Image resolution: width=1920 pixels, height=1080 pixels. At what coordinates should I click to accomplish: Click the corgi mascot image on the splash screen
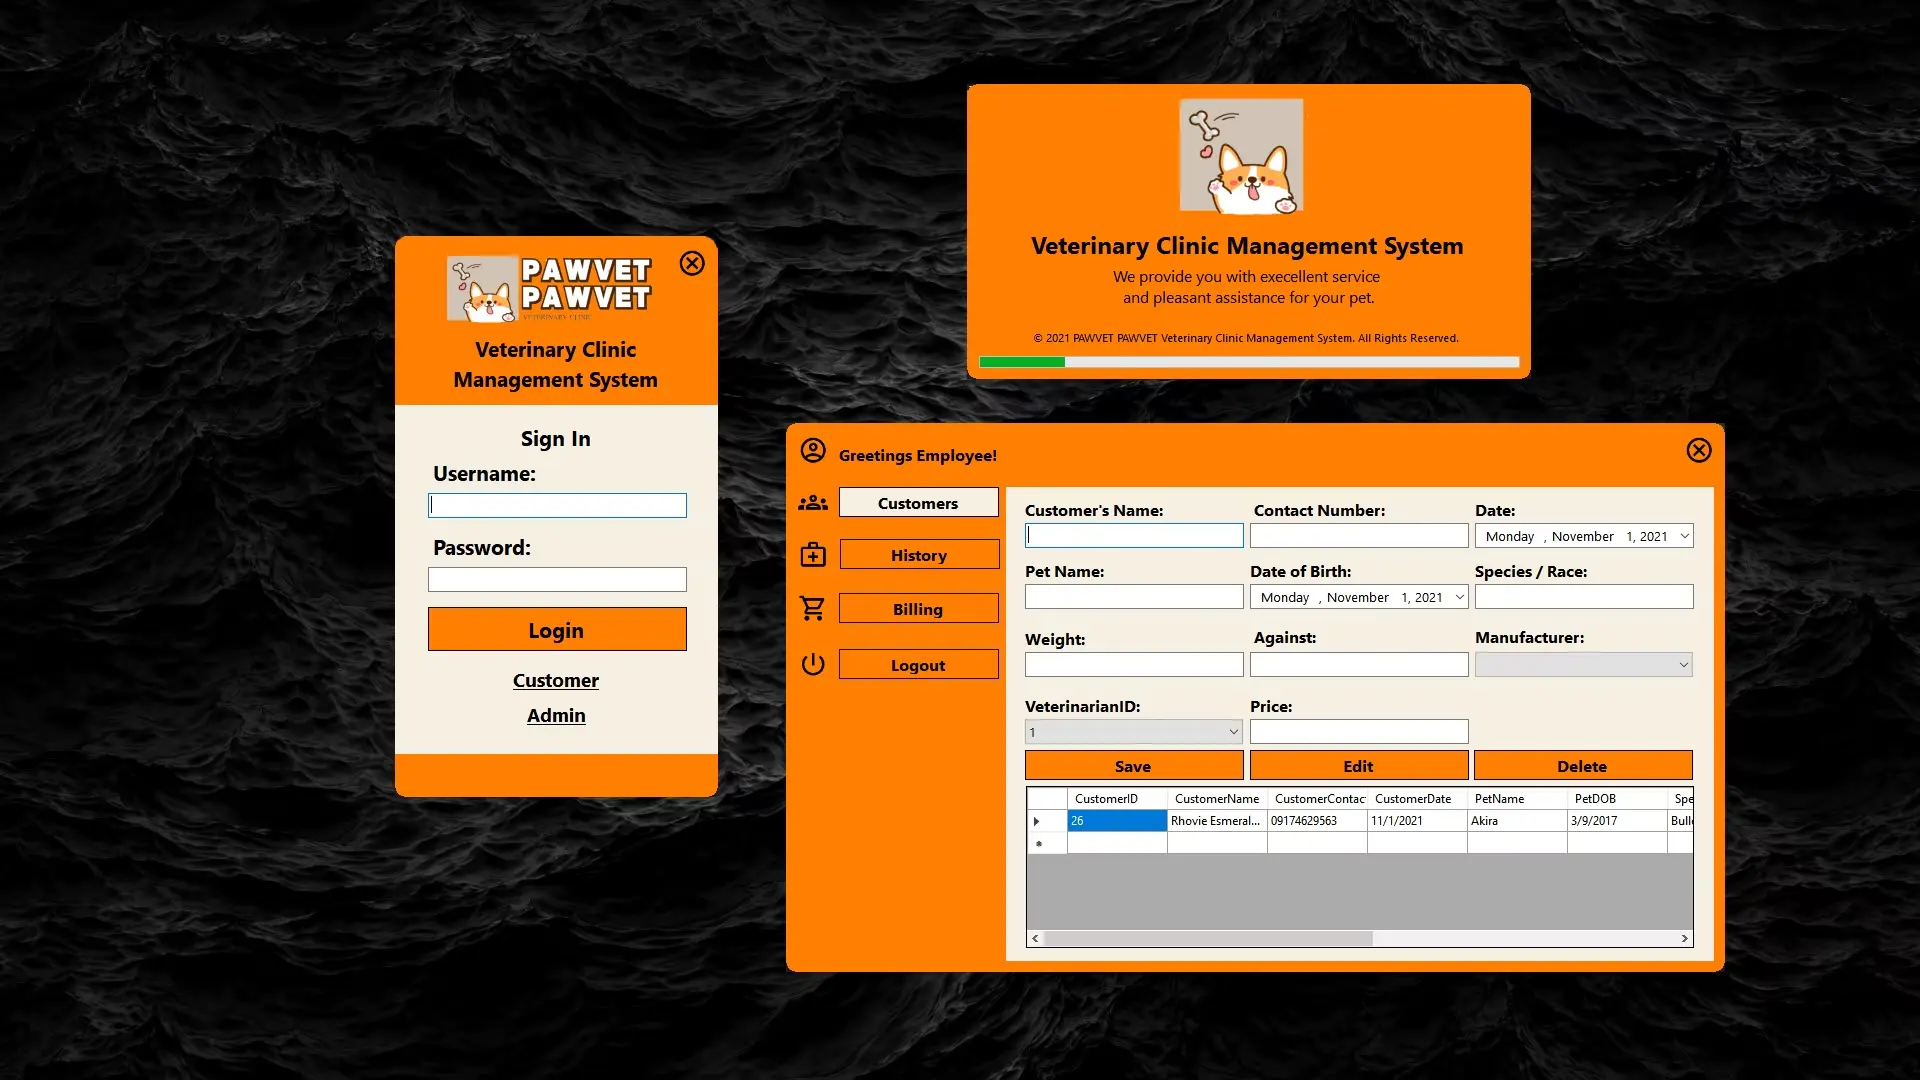tap(1242, 156)
